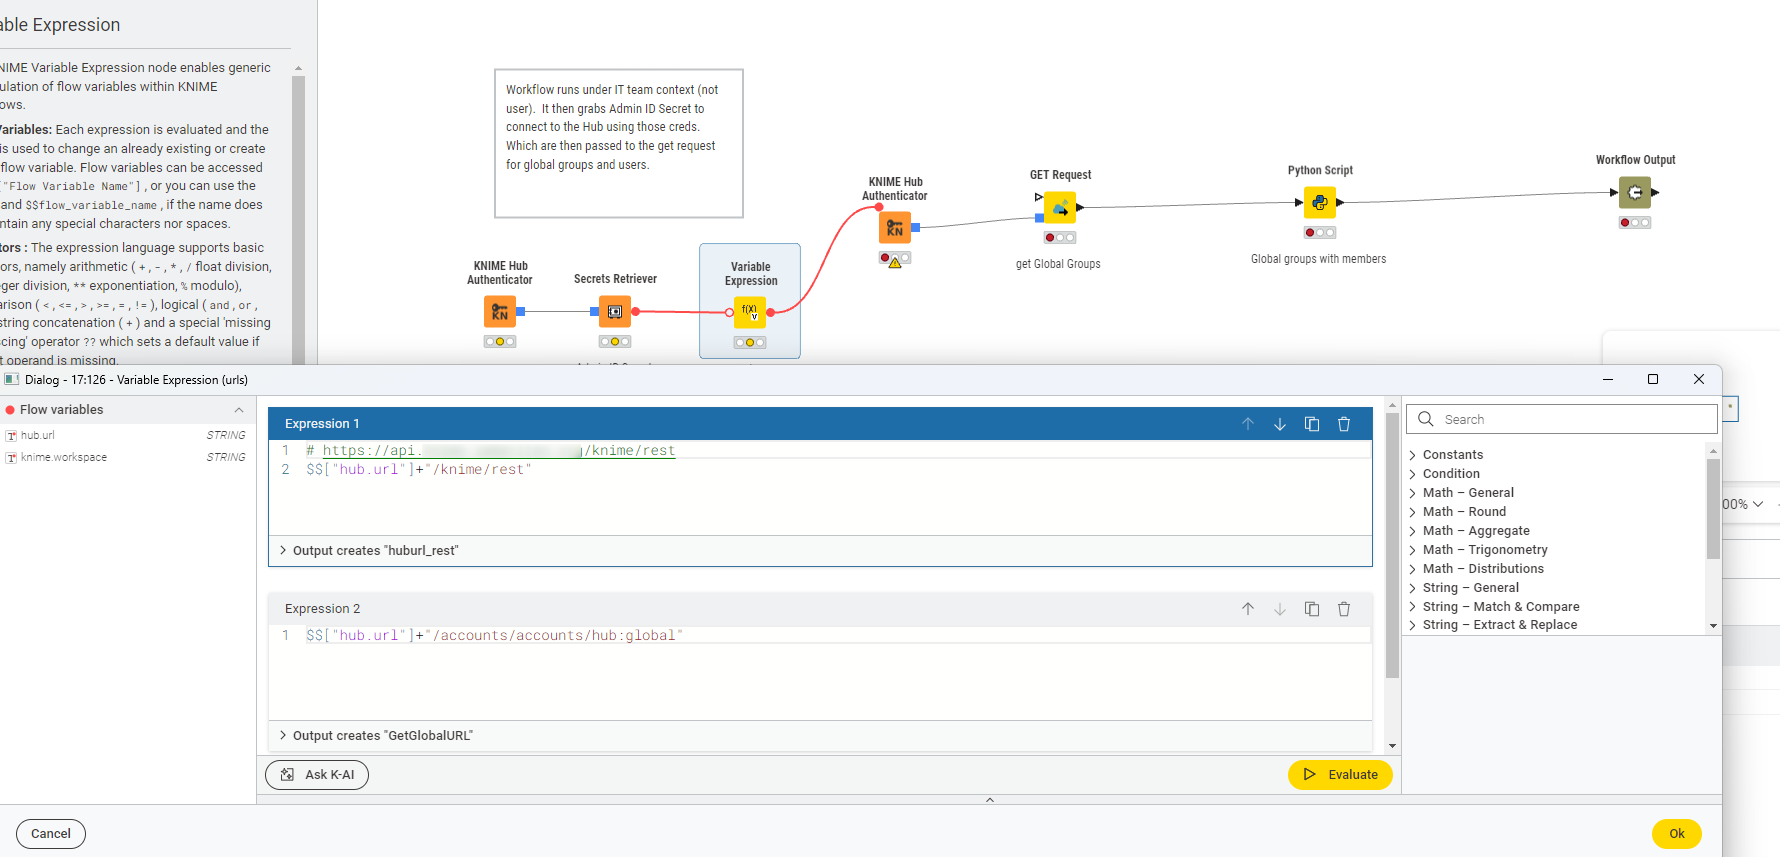The image size is (1780, 857).
Task: Click Cancel to dismiss the dialog
Action: coord(51,834)
